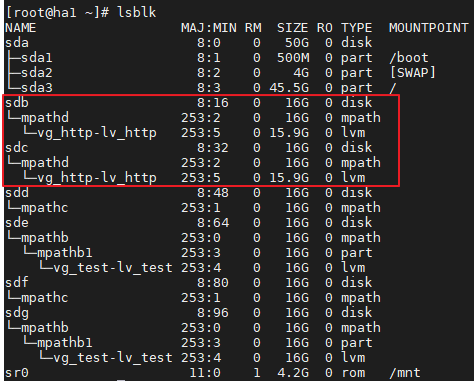Select the SIZE column header

point(293,28)
